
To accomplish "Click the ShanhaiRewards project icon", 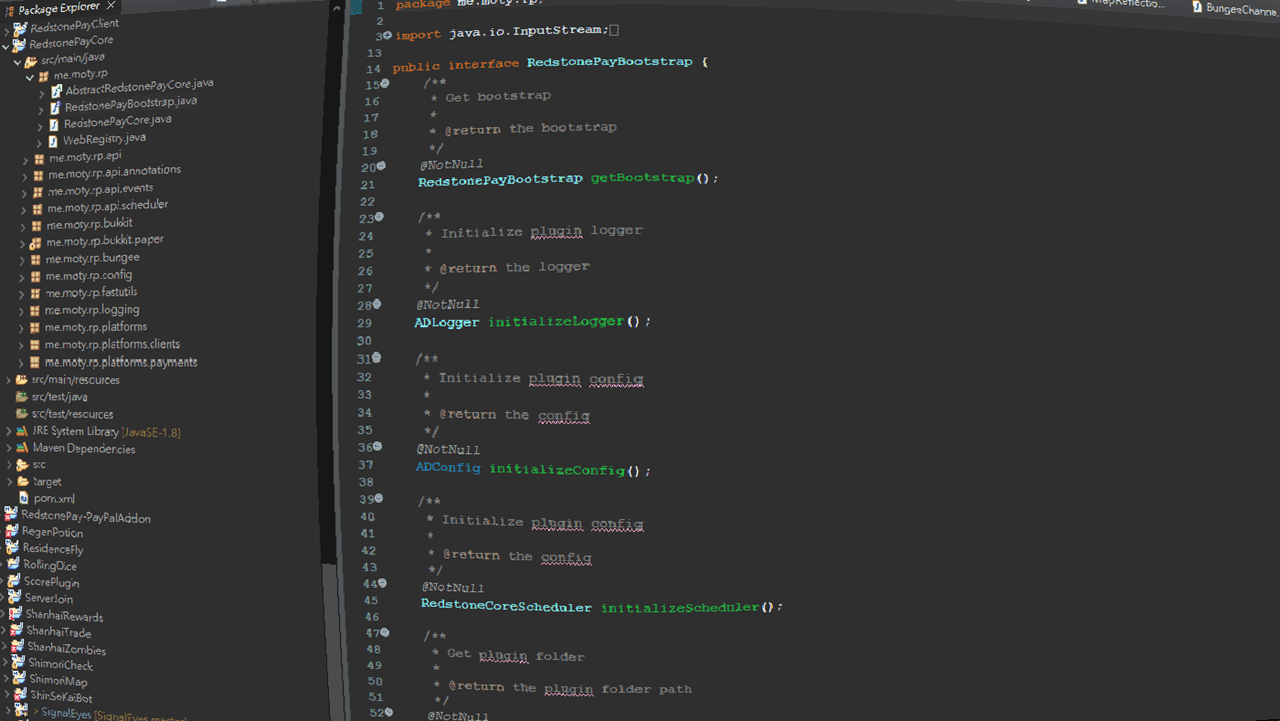I will pyautogui.click(x=16, y=614).
